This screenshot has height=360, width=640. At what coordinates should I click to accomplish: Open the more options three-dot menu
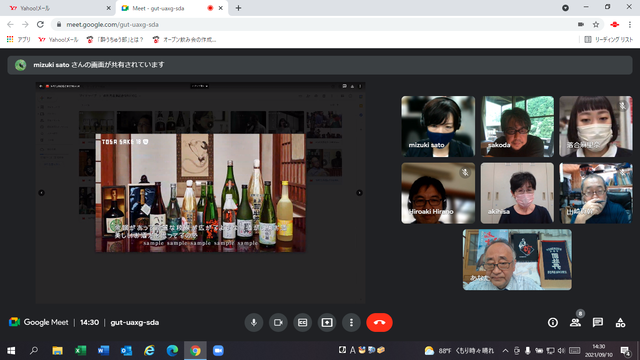click(x=351, y=322)
